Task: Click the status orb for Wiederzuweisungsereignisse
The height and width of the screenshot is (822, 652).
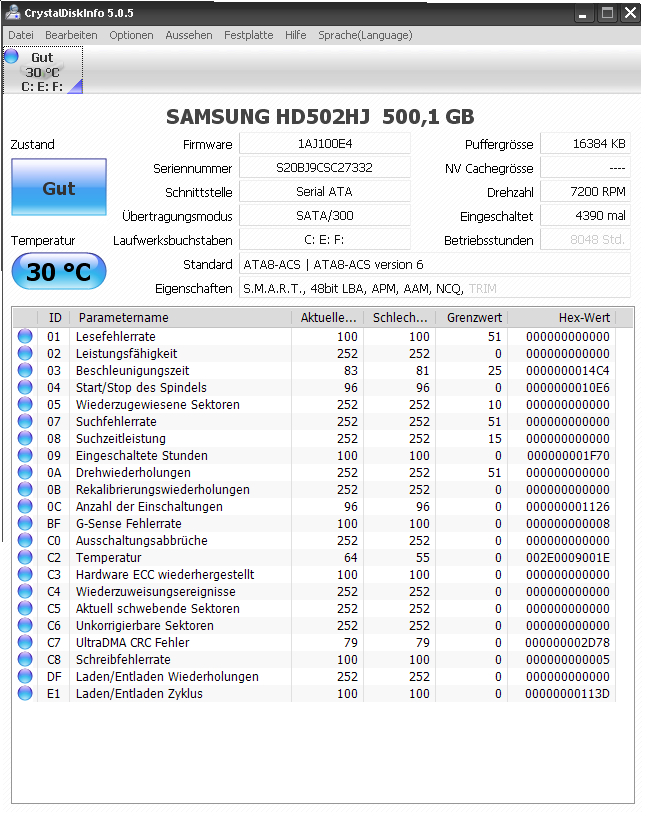Action: click(x=25, y=591)
